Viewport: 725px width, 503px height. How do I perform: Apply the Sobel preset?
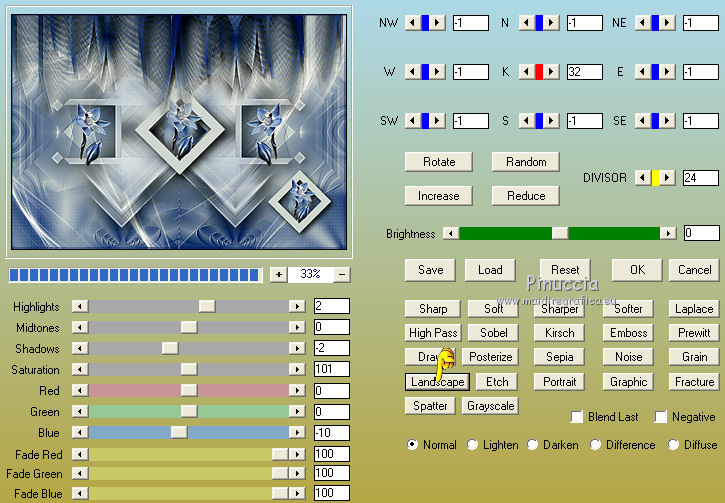493,332
